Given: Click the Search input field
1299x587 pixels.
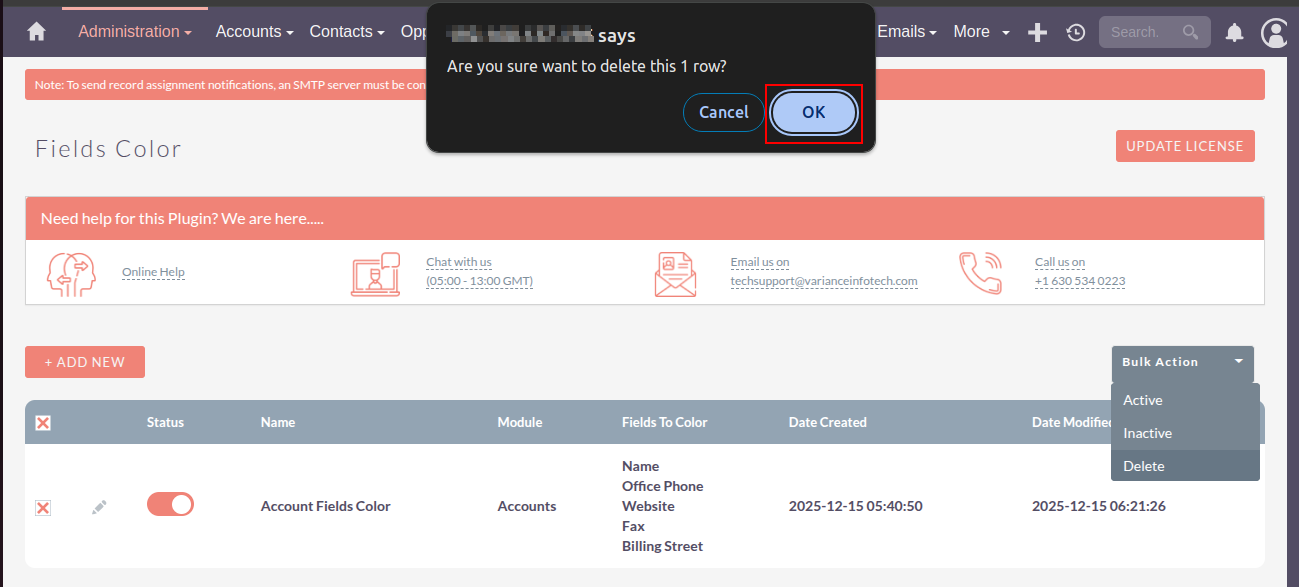Looking at the screenshot, I should [x=1140, y=32].
